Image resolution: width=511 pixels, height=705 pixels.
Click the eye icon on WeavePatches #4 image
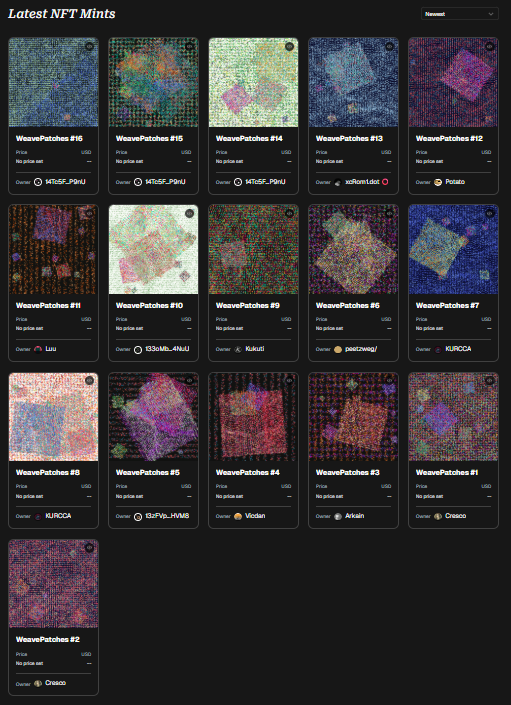[289, 380]
